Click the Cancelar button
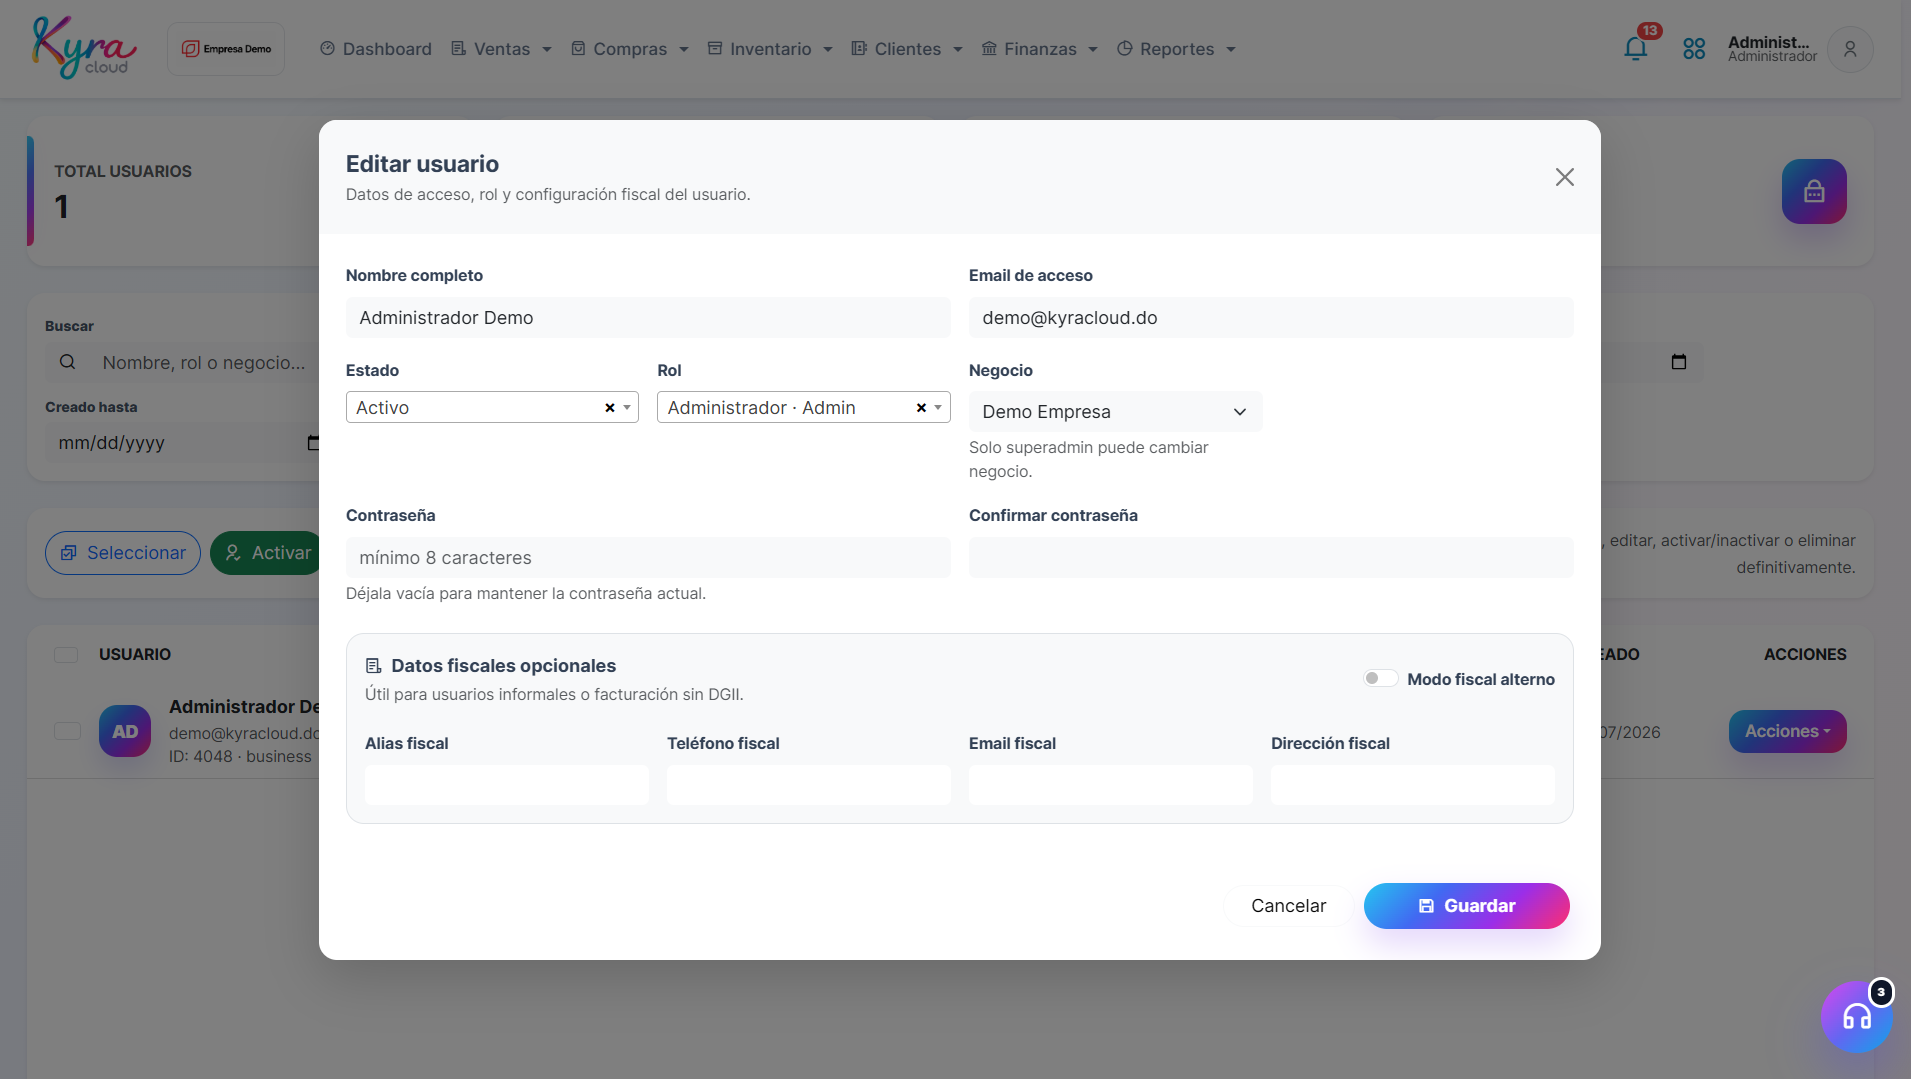 click(1288, 906)
